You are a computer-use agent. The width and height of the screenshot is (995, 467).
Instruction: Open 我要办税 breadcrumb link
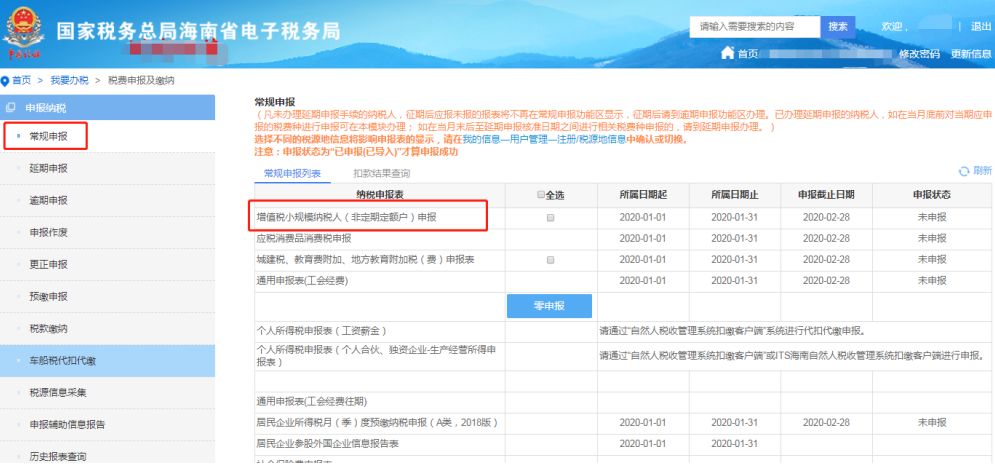click(x=70, y=81)
